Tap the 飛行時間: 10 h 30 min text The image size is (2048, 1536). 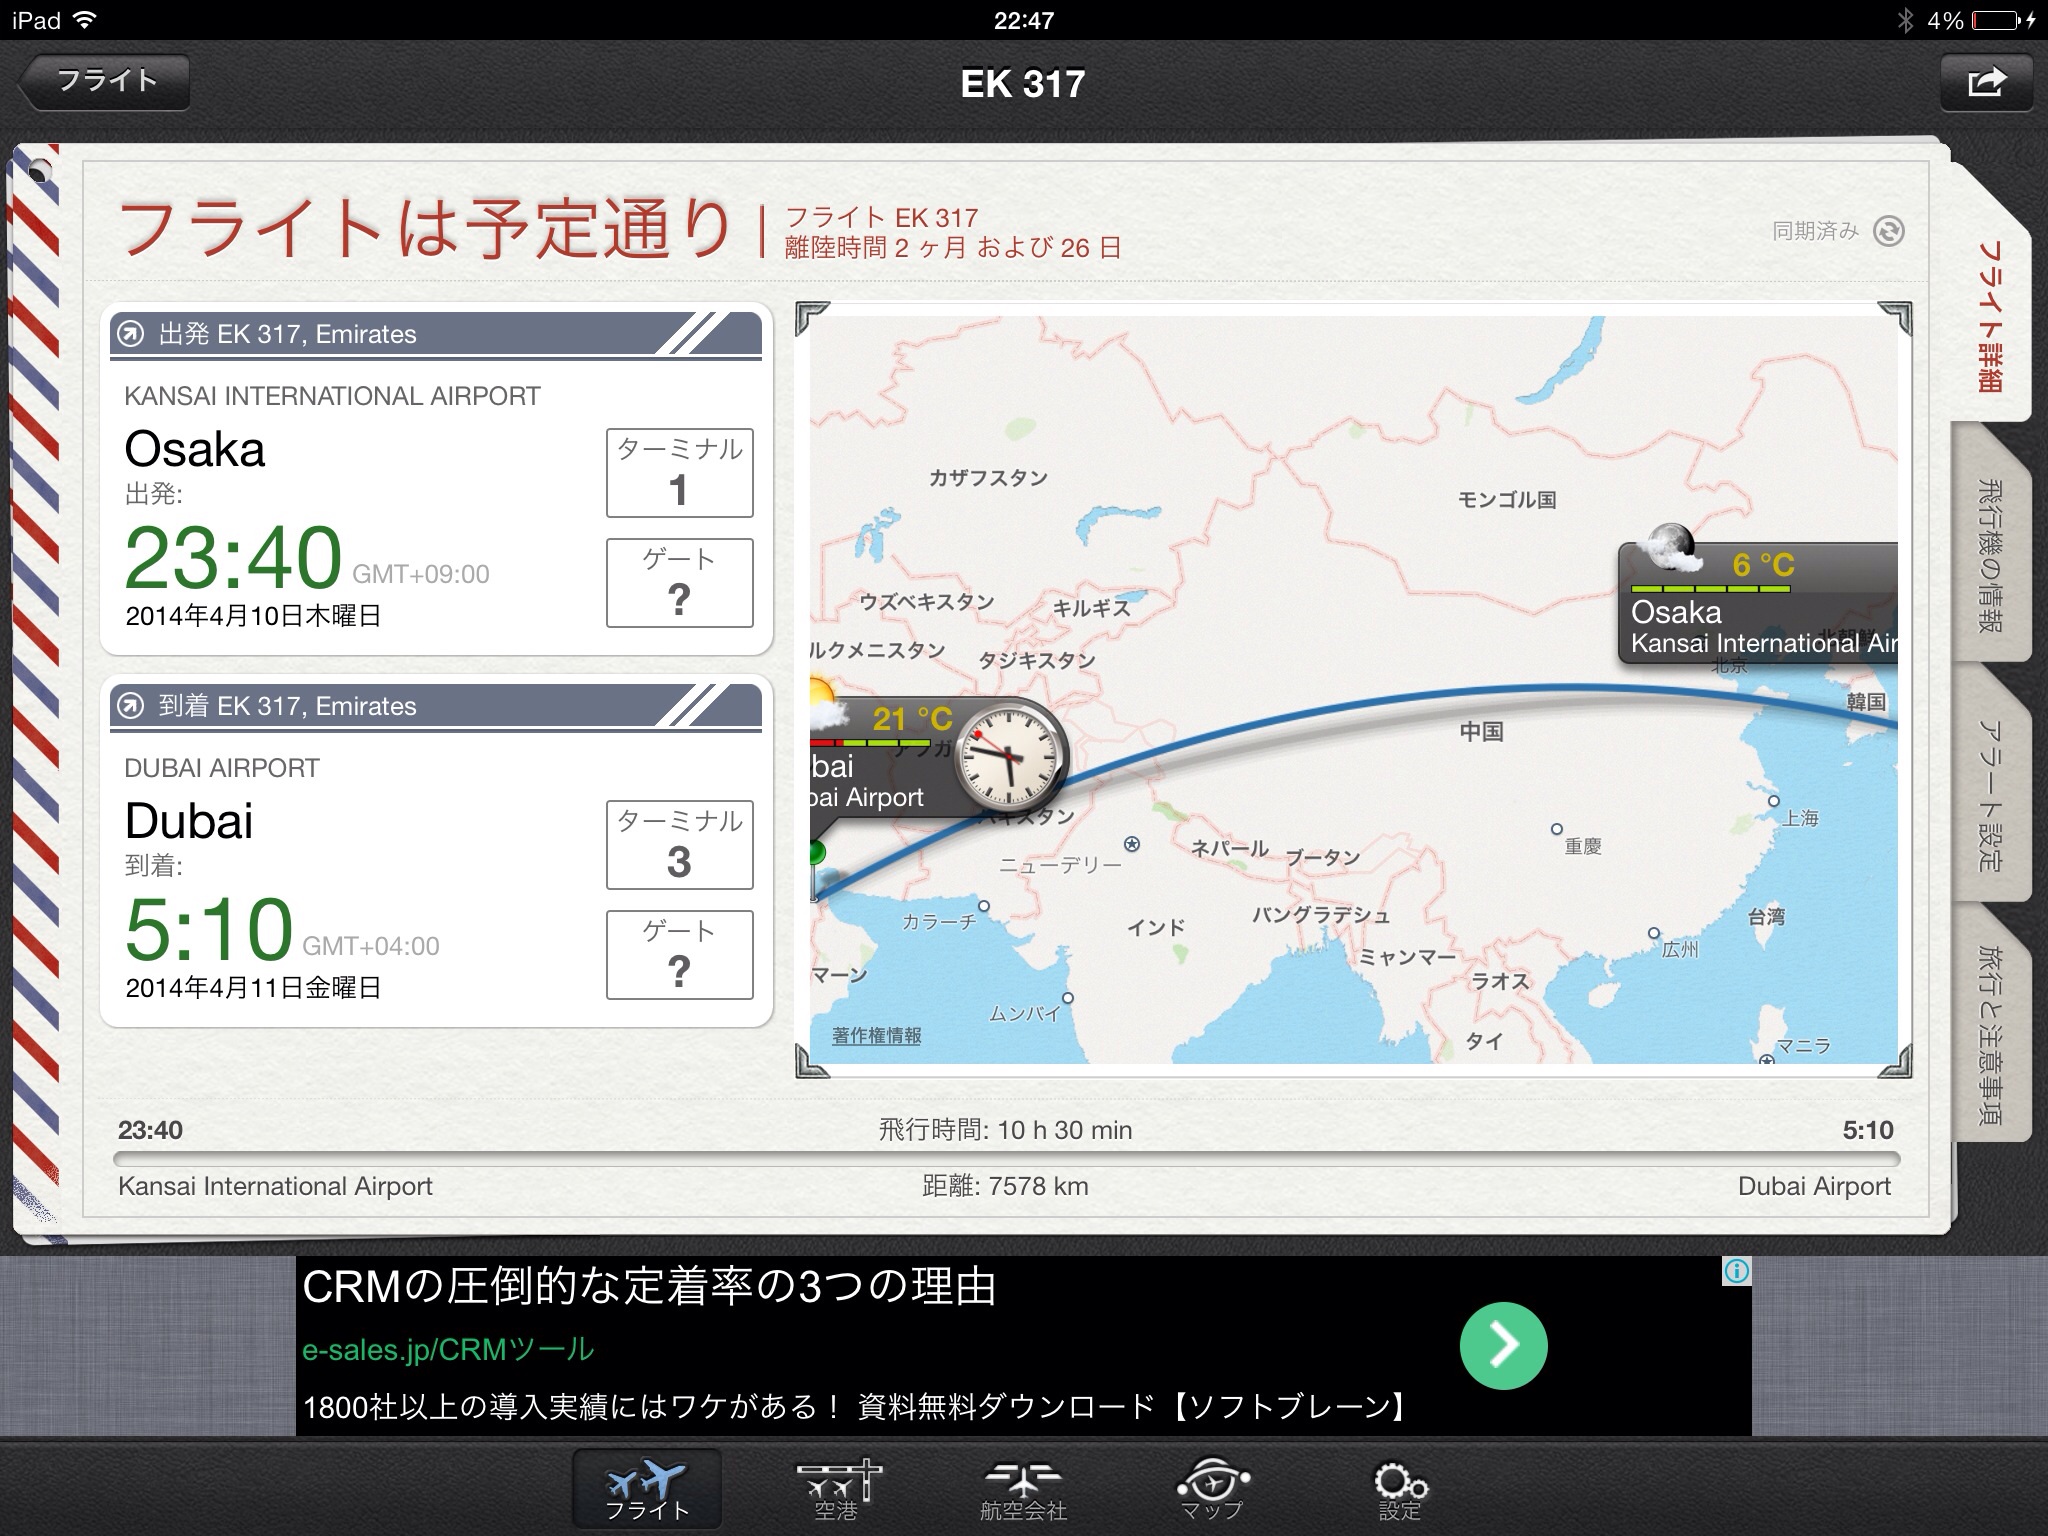(1005, 1130)
